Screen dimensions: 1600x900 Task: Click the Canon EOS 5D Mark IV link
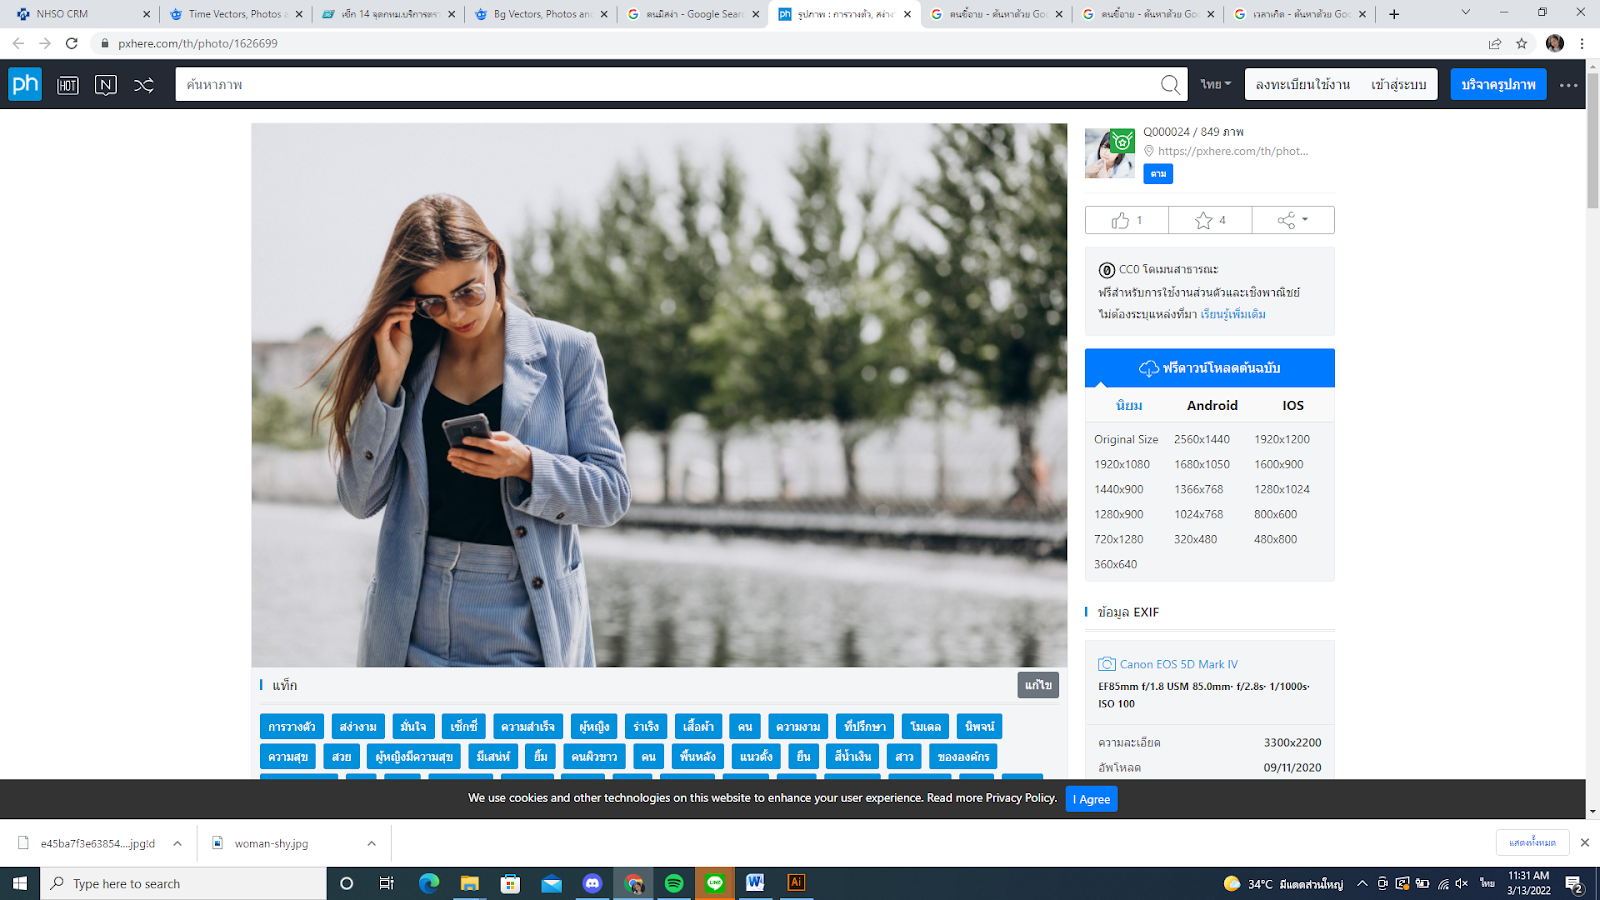click(1179, 664)
